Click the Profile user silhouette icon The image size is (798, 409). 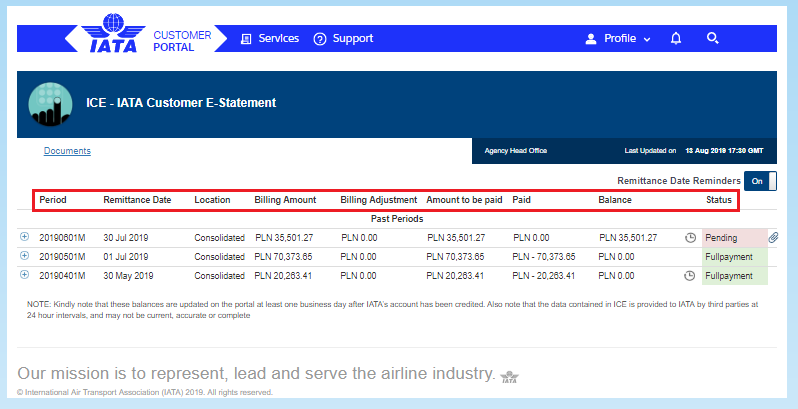pyautogui.click(x=591, y=39)
